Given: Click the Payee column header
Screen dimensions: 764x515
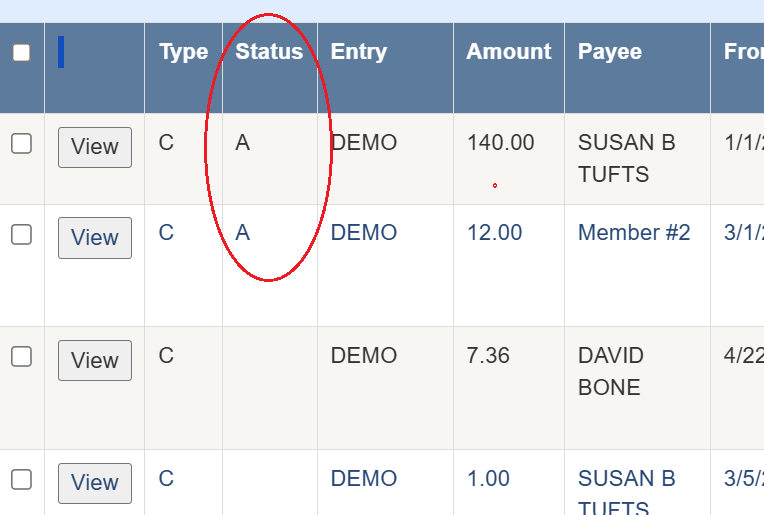Looking at the screenshot, I should click(x=609, y=52).
